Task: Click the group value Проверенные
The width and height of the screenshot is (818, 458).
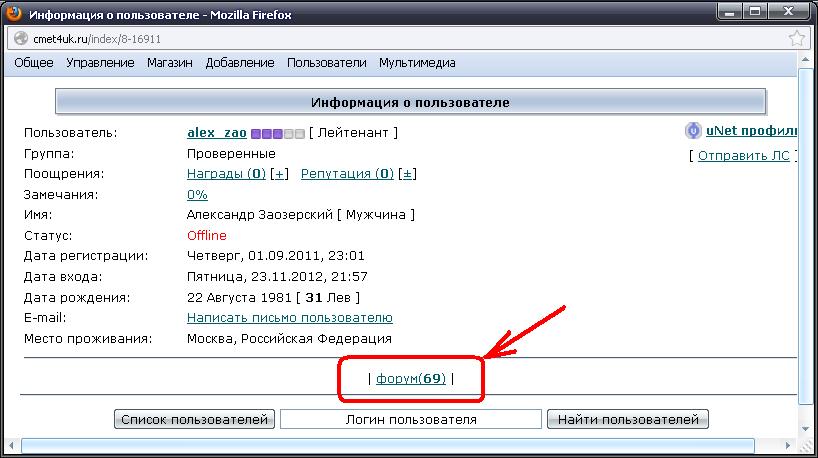Action: click(x=231, y=154)
